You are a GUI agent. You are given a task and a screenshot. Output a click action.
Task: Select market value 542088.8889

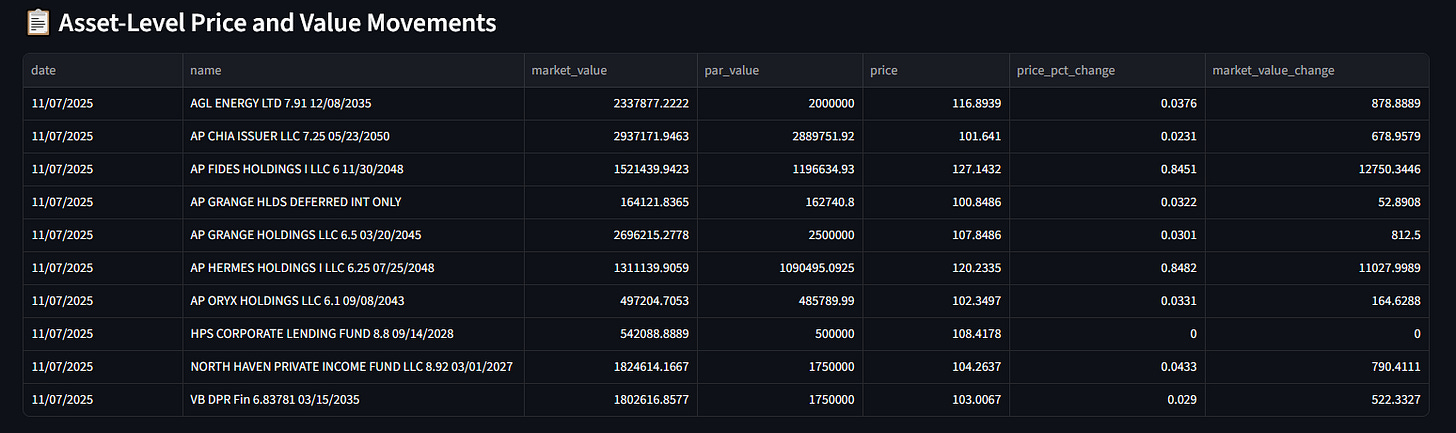point(610,334)
